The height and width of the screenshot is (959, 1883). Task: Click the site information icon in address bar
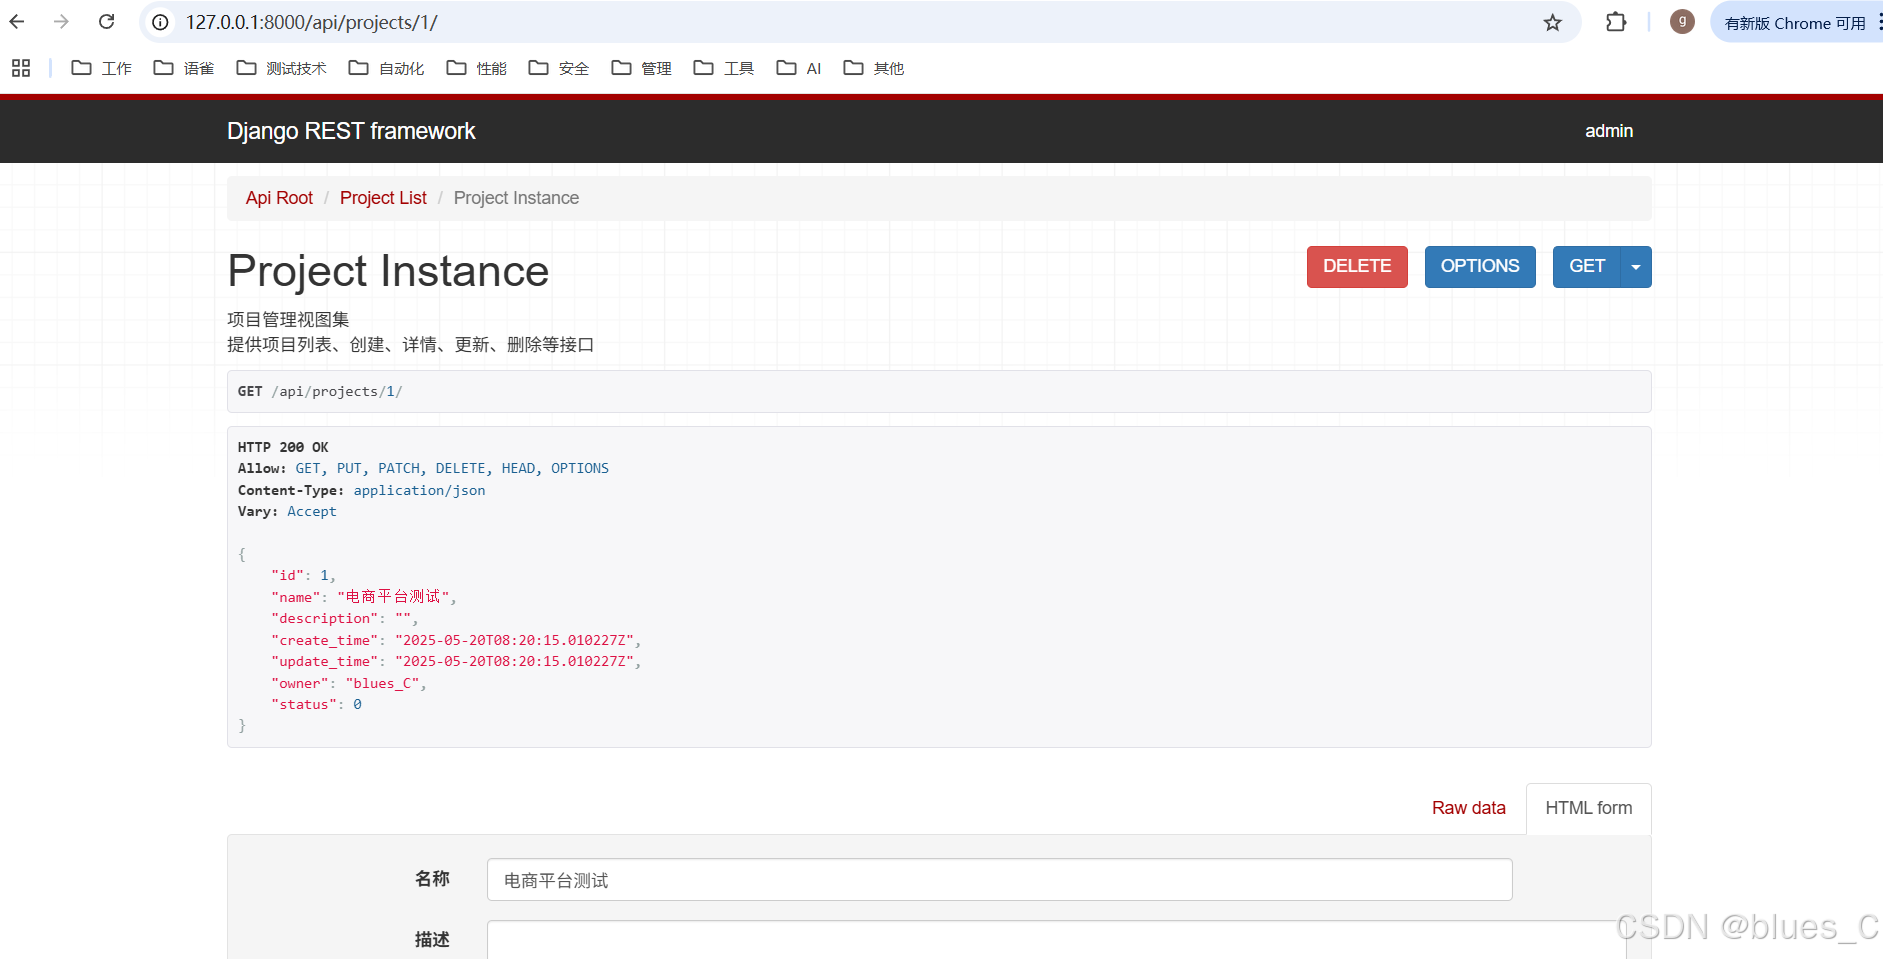tap(160, 22)
